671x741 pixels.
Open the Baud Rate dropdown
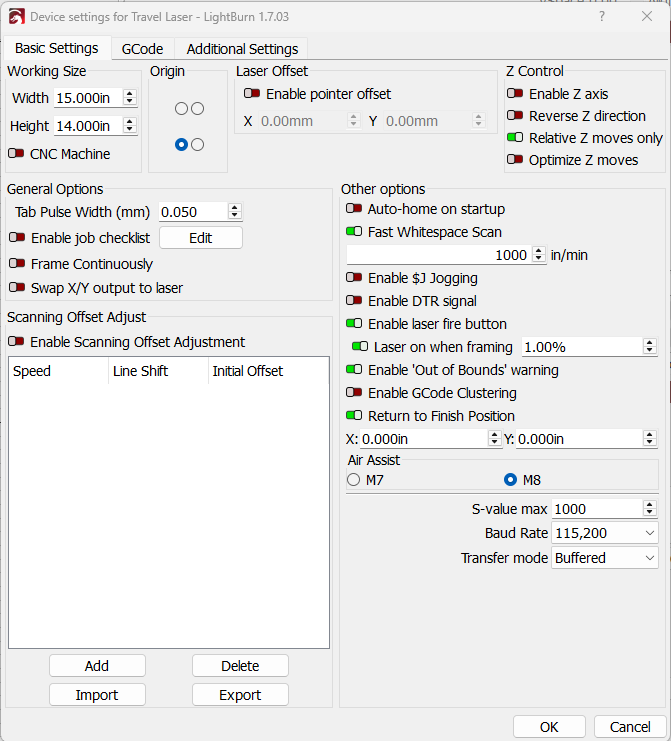(604, 533)
